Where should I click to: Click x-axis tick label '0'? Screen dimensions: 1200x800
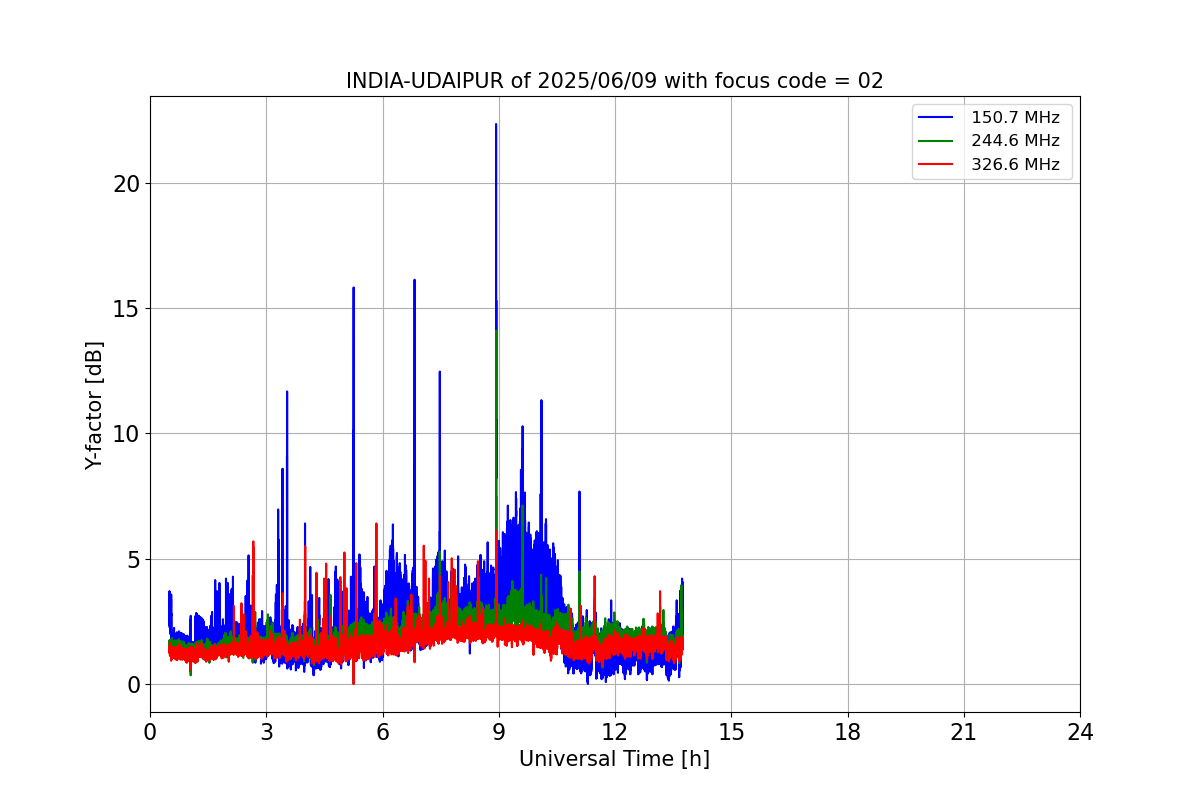[x=150, y=732]
